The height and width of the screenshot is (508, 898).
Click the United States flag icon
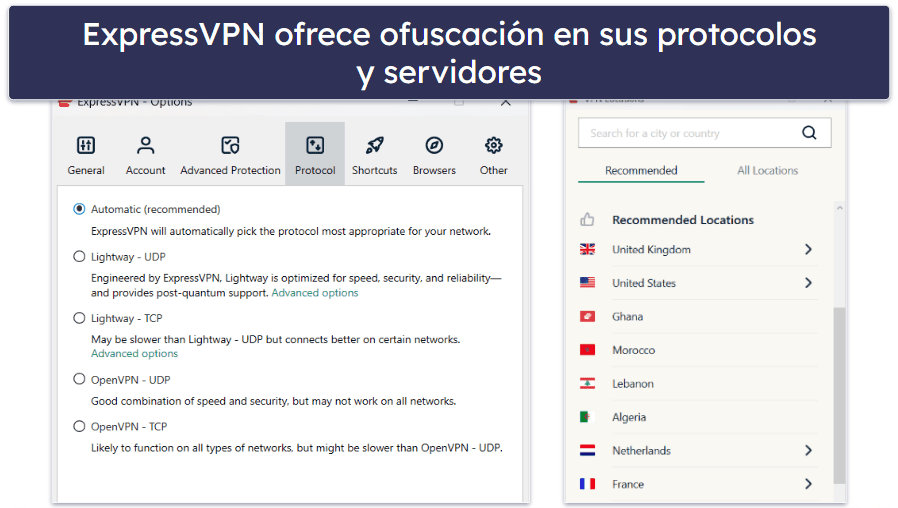point(587,282)
